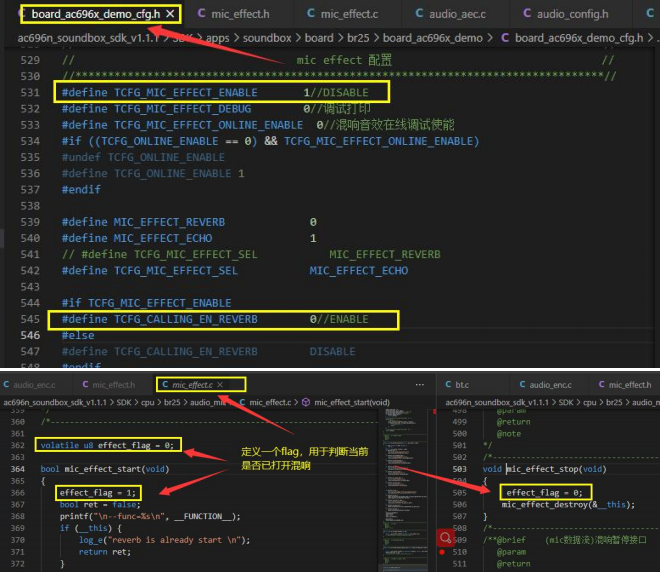Click the symbol cube icon before mic_effect_start(void)
The height and width of the screenshot is (572, 660).
point(306,402)
